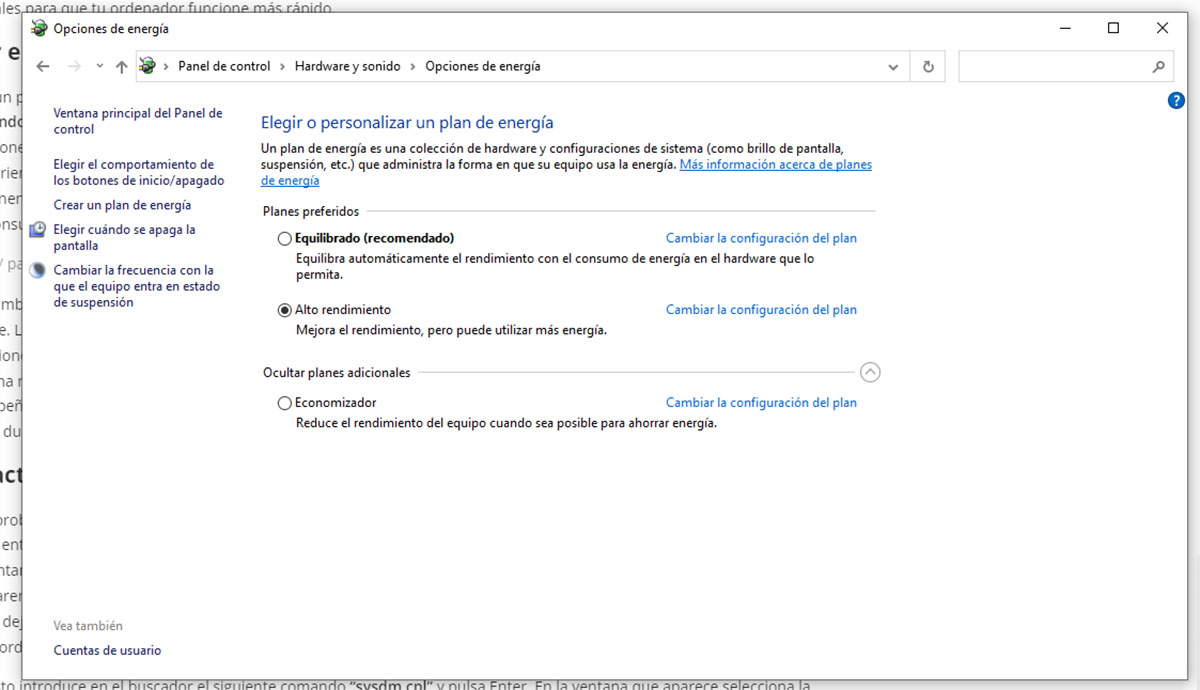Image resolution: width=1200 pixels, height=690 pixels.
Task: Click the refresh address bar icon
Action: pyautogui.click(x=928, y=67)
